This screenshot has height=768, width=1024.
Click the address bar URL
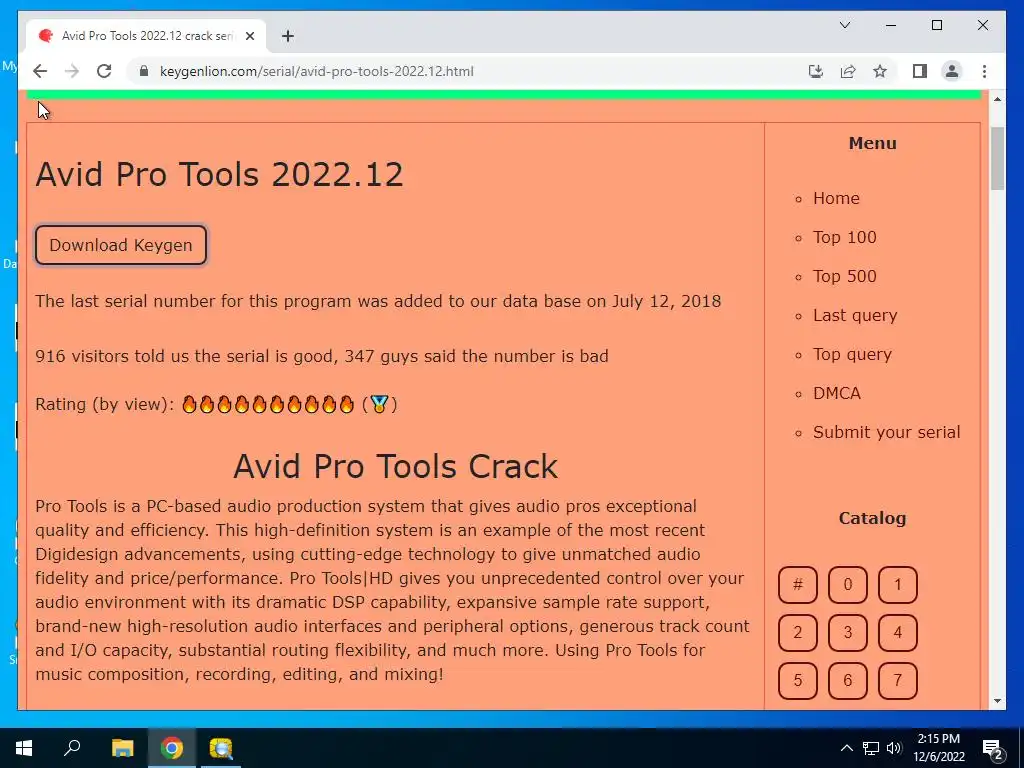point(317,71)
